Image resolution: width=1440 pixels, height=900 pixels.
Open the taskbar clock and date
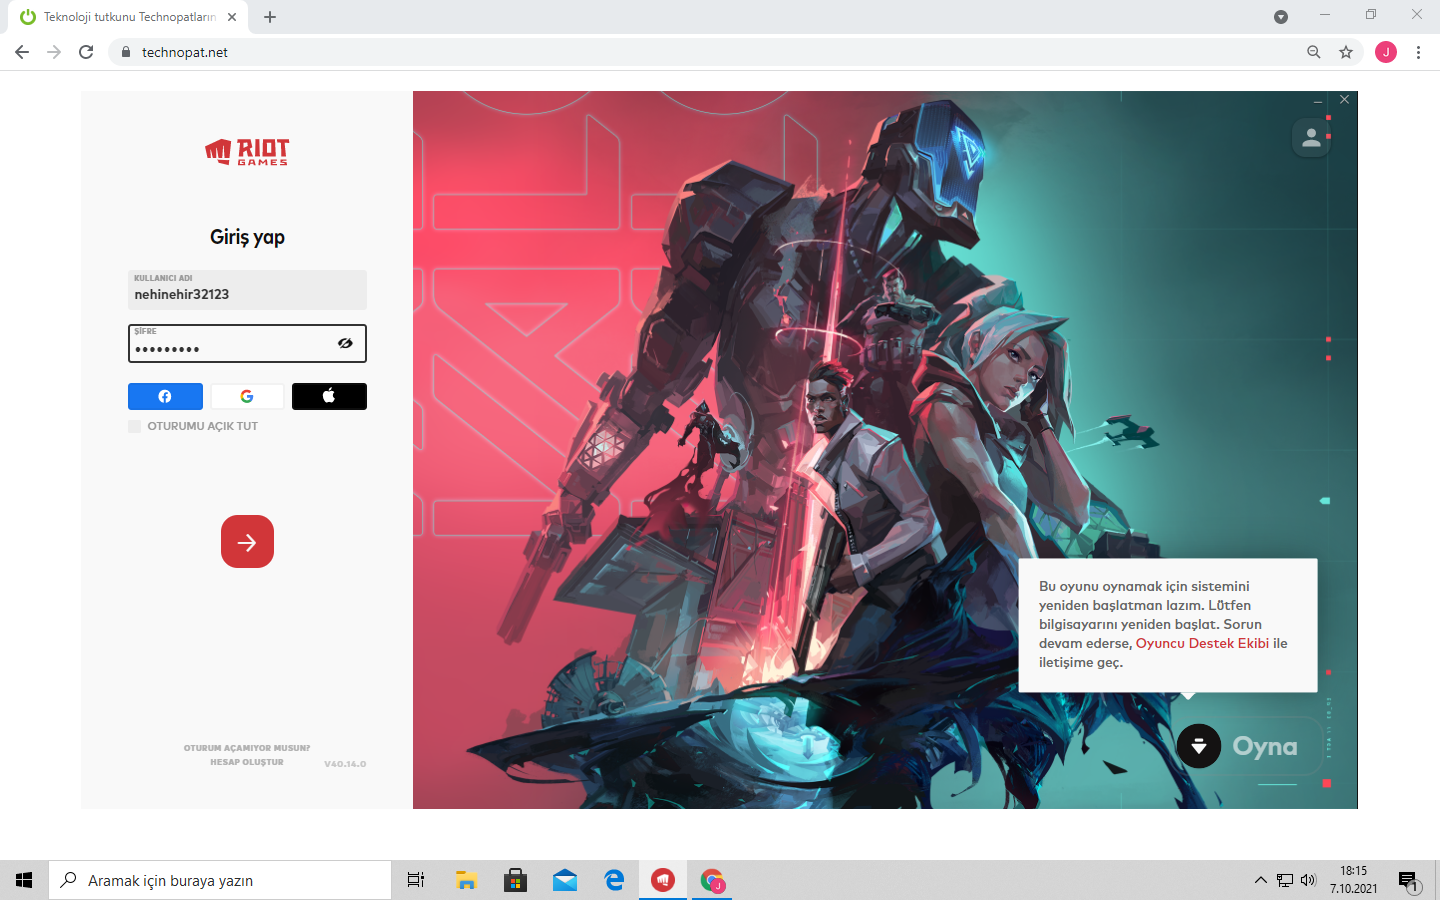tap(1354, 880)
